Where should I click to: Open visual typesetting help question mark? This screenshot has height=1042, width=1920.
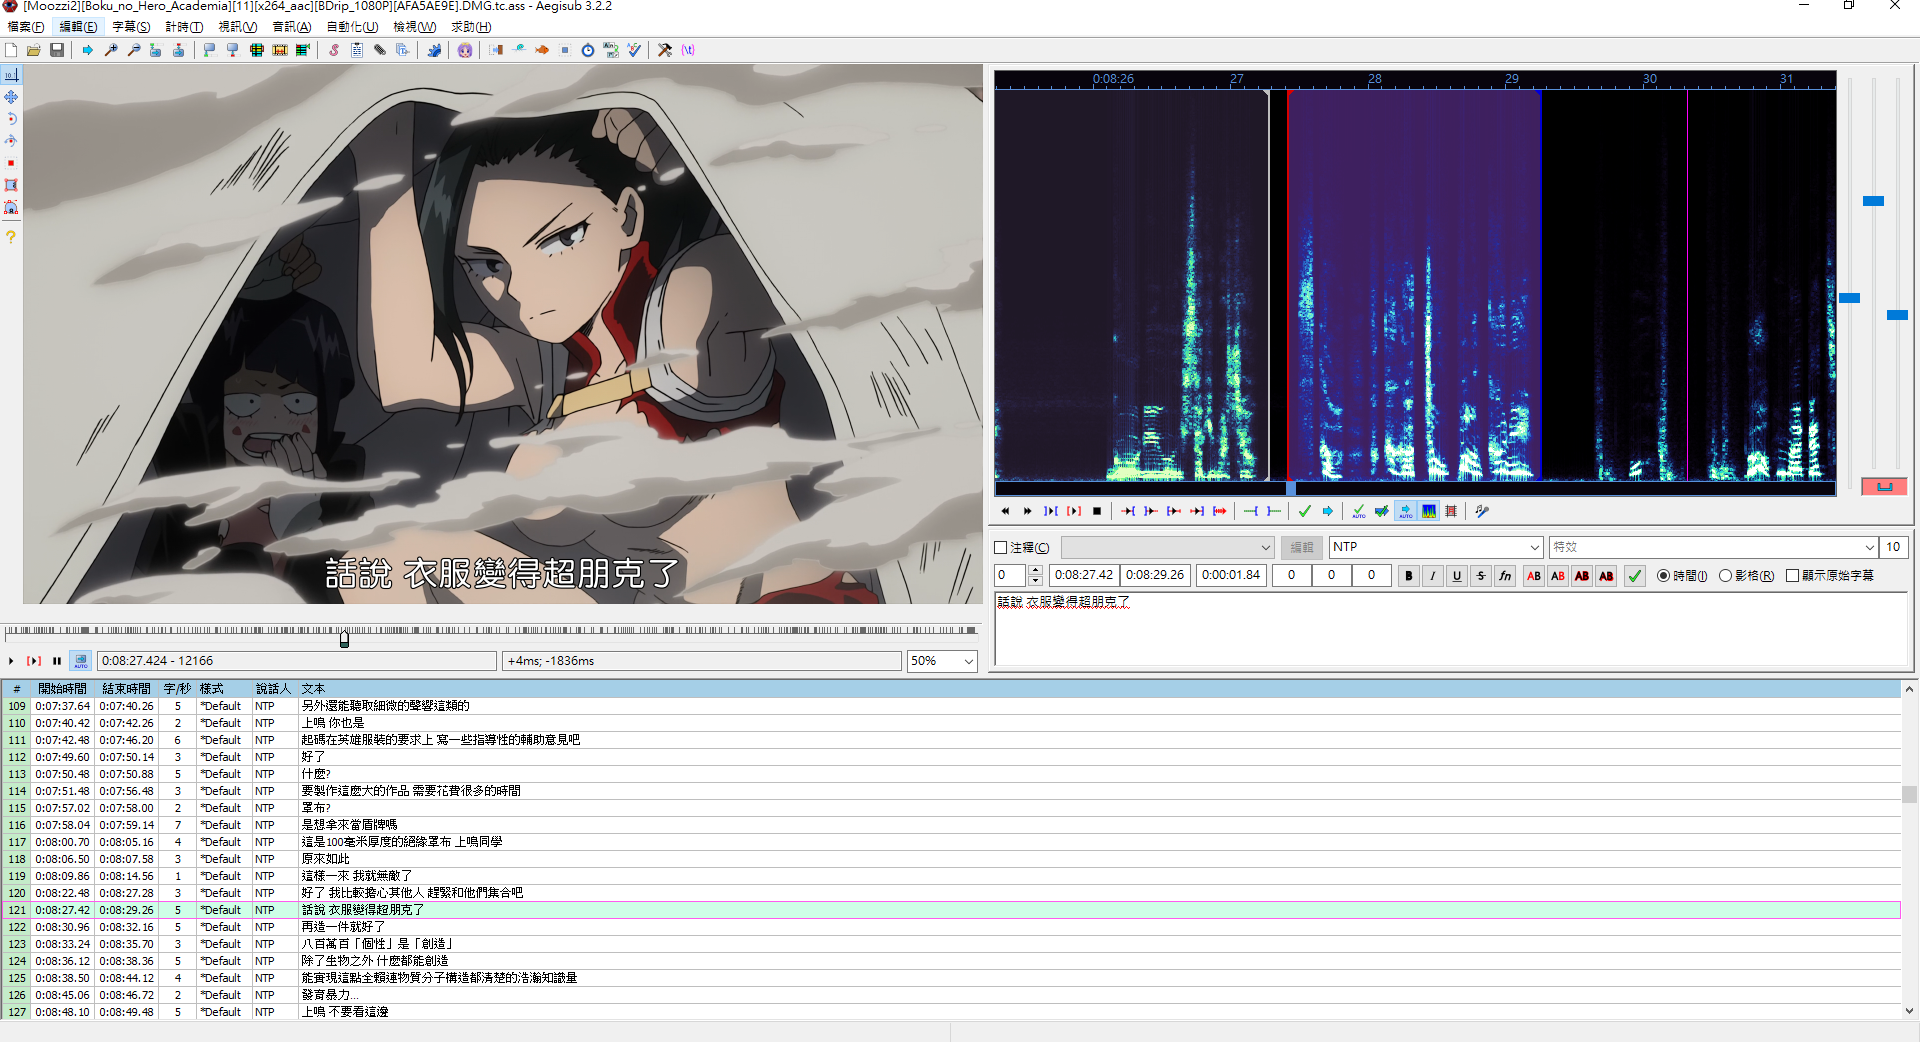[11, 237]
